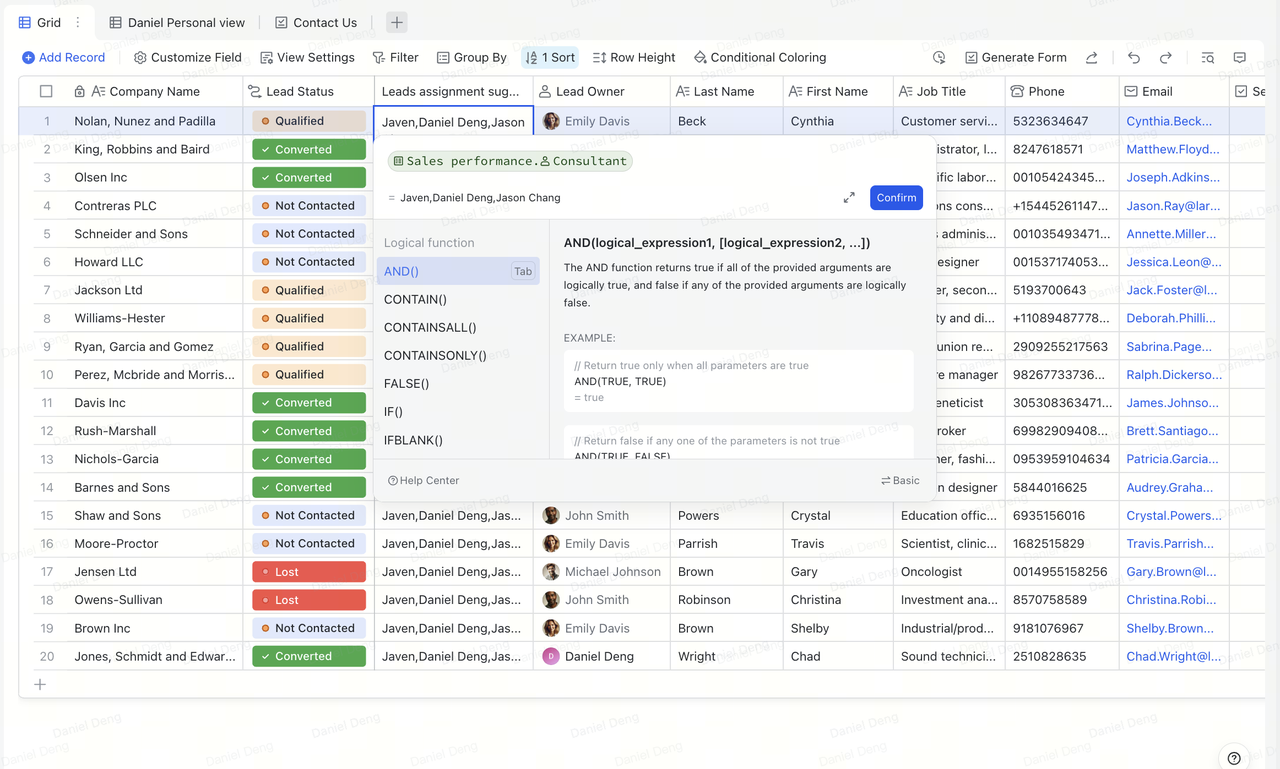Viewport: 1280px width, 769px height.
Task: Click Daniel Deng's avatar in row 20
Action: coord(551,657)
